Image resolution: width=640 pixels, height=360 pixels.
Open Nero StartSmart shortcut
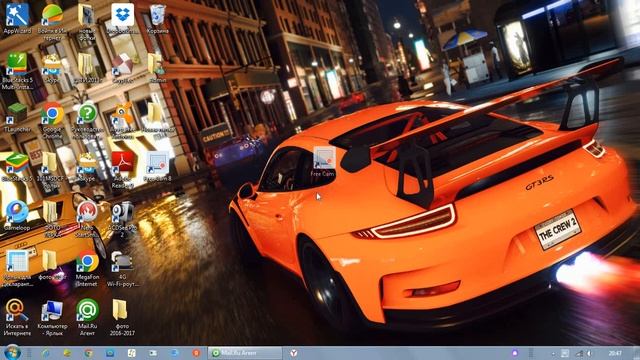click(87, 219)
